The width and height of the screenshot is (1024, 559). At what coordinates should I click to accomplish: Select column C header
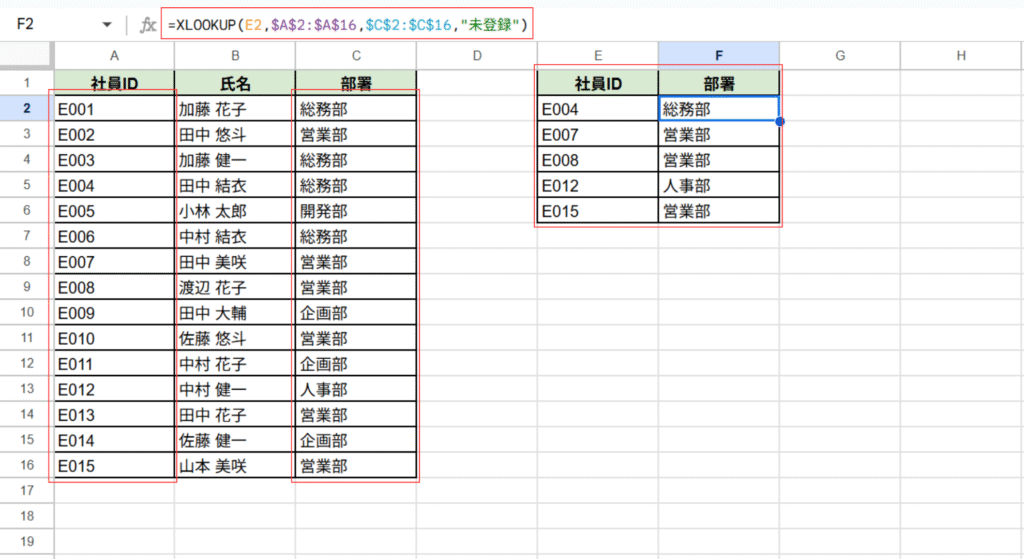[x=356, y=56]
